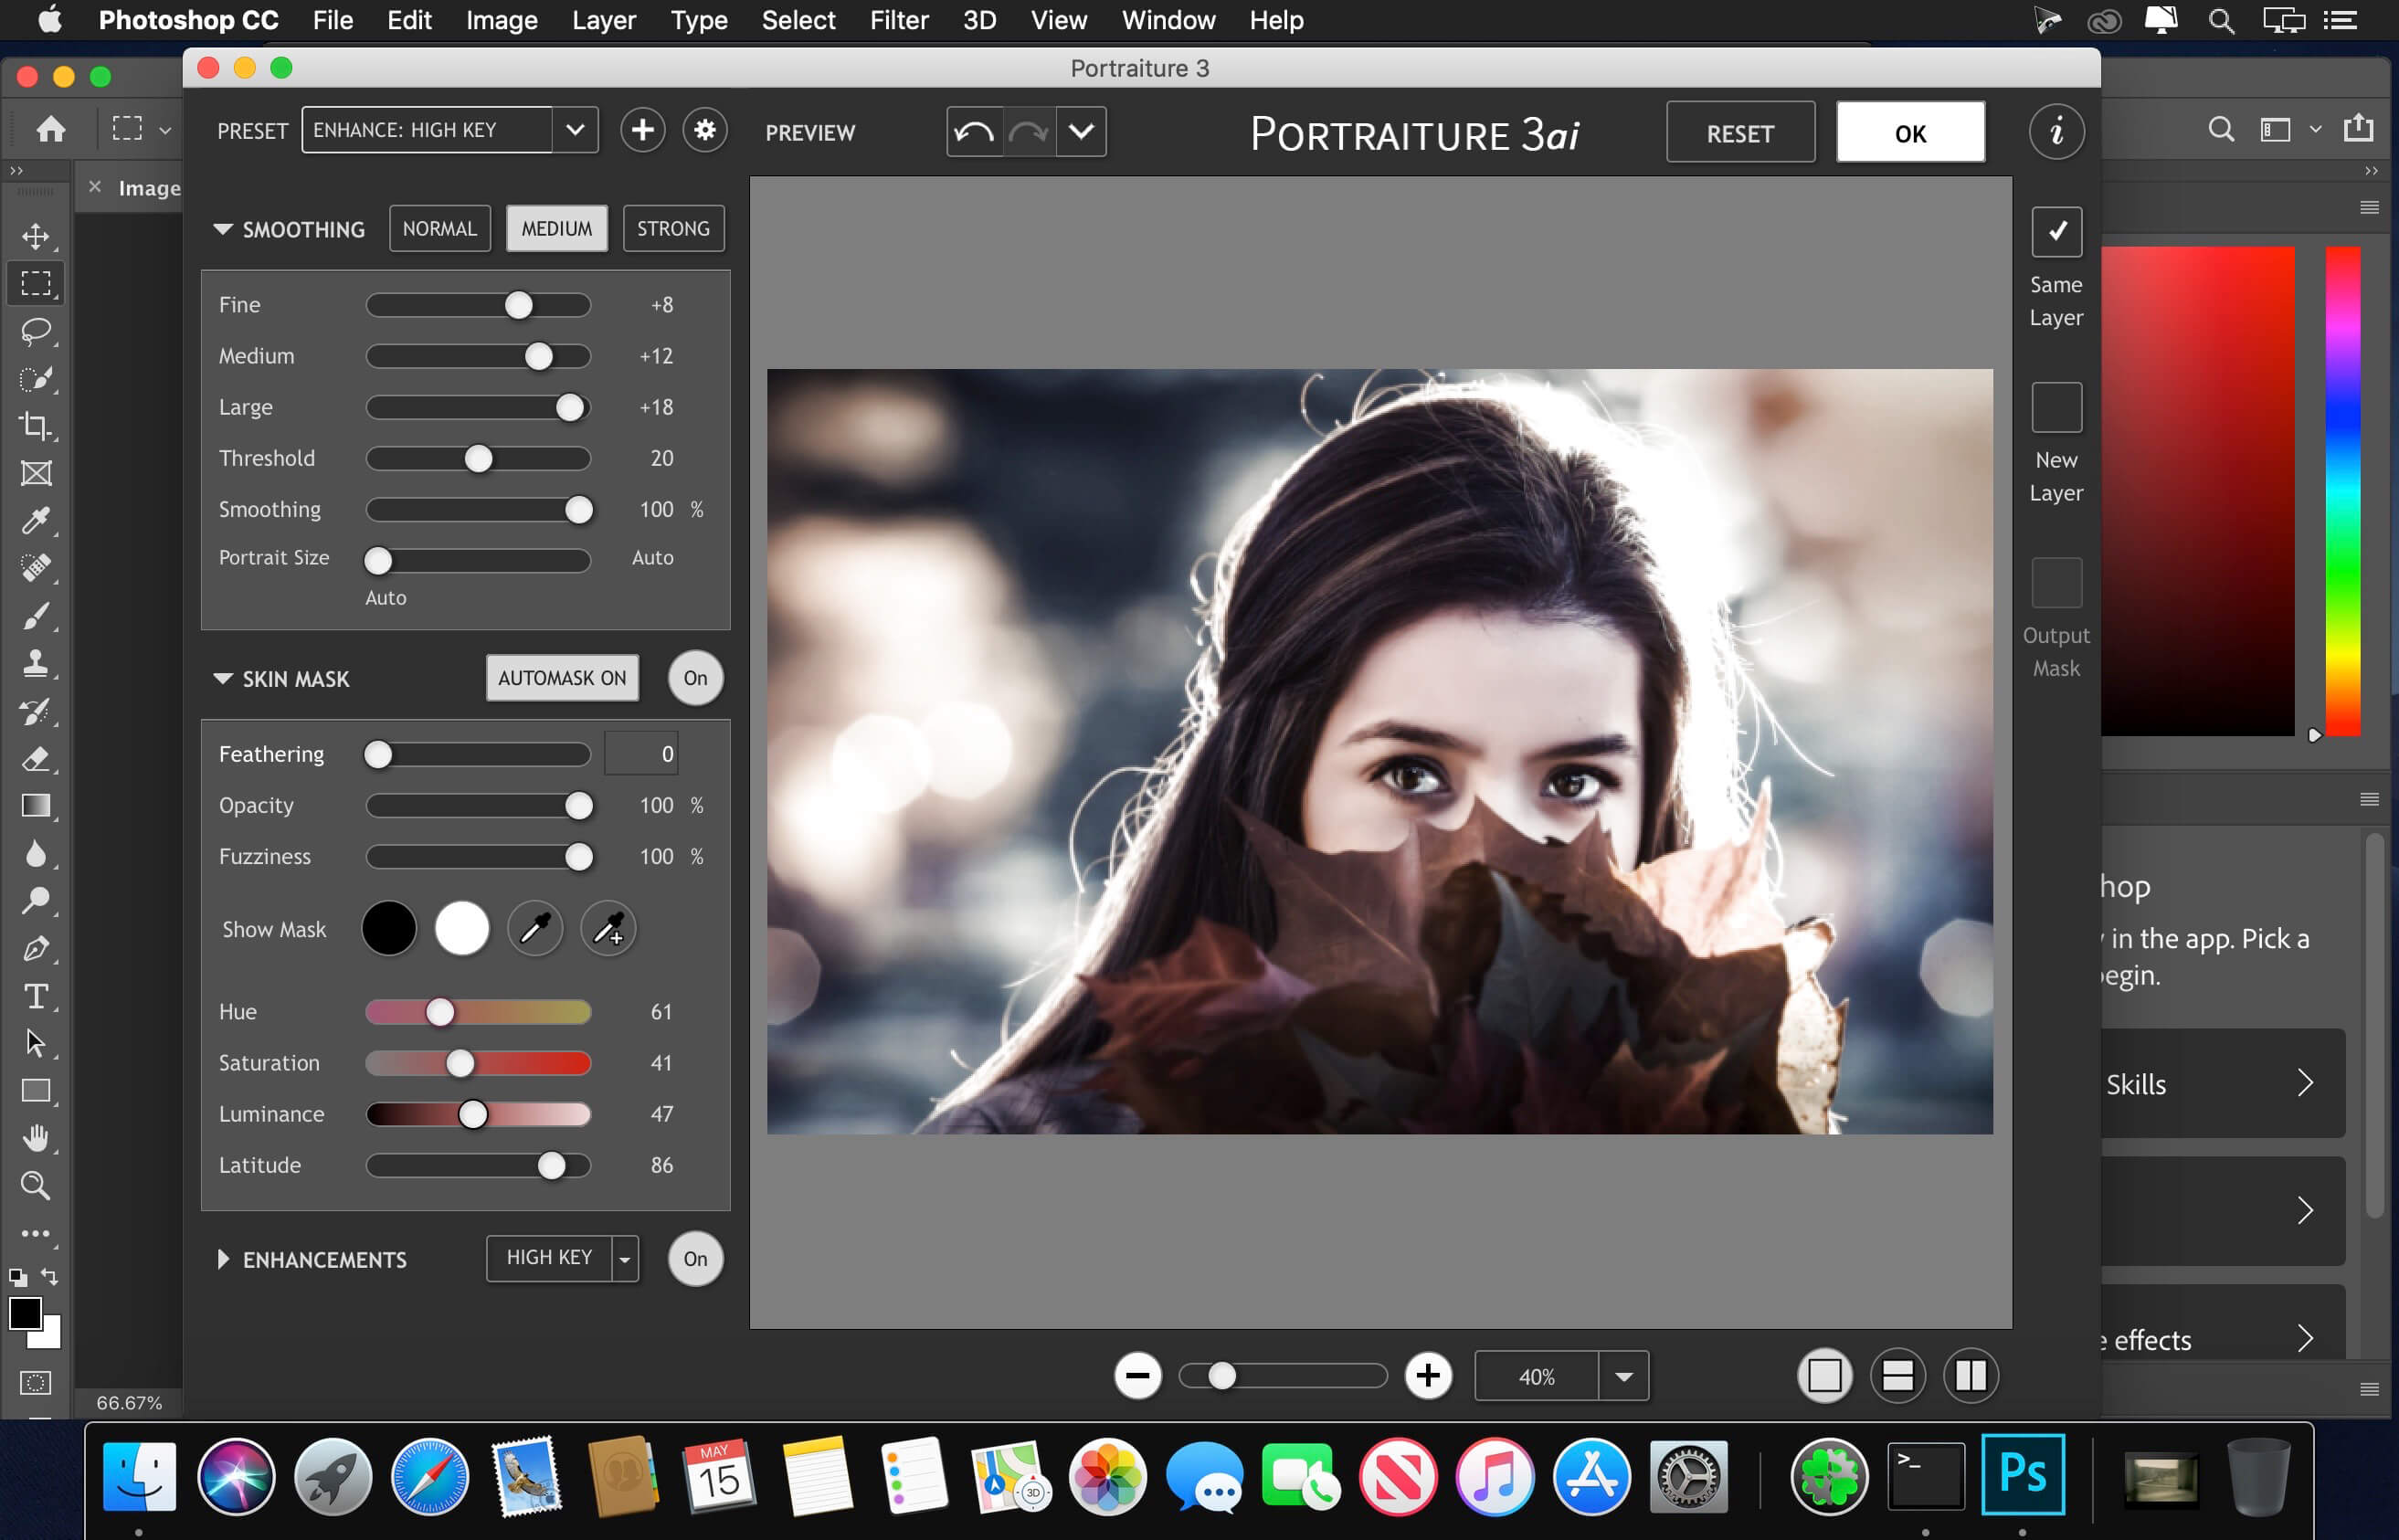Image resolution: width=2399 pixels, height=1540 pixels.
Task: Click Filter menu in menu bar
Action: (x=901, y=19)
